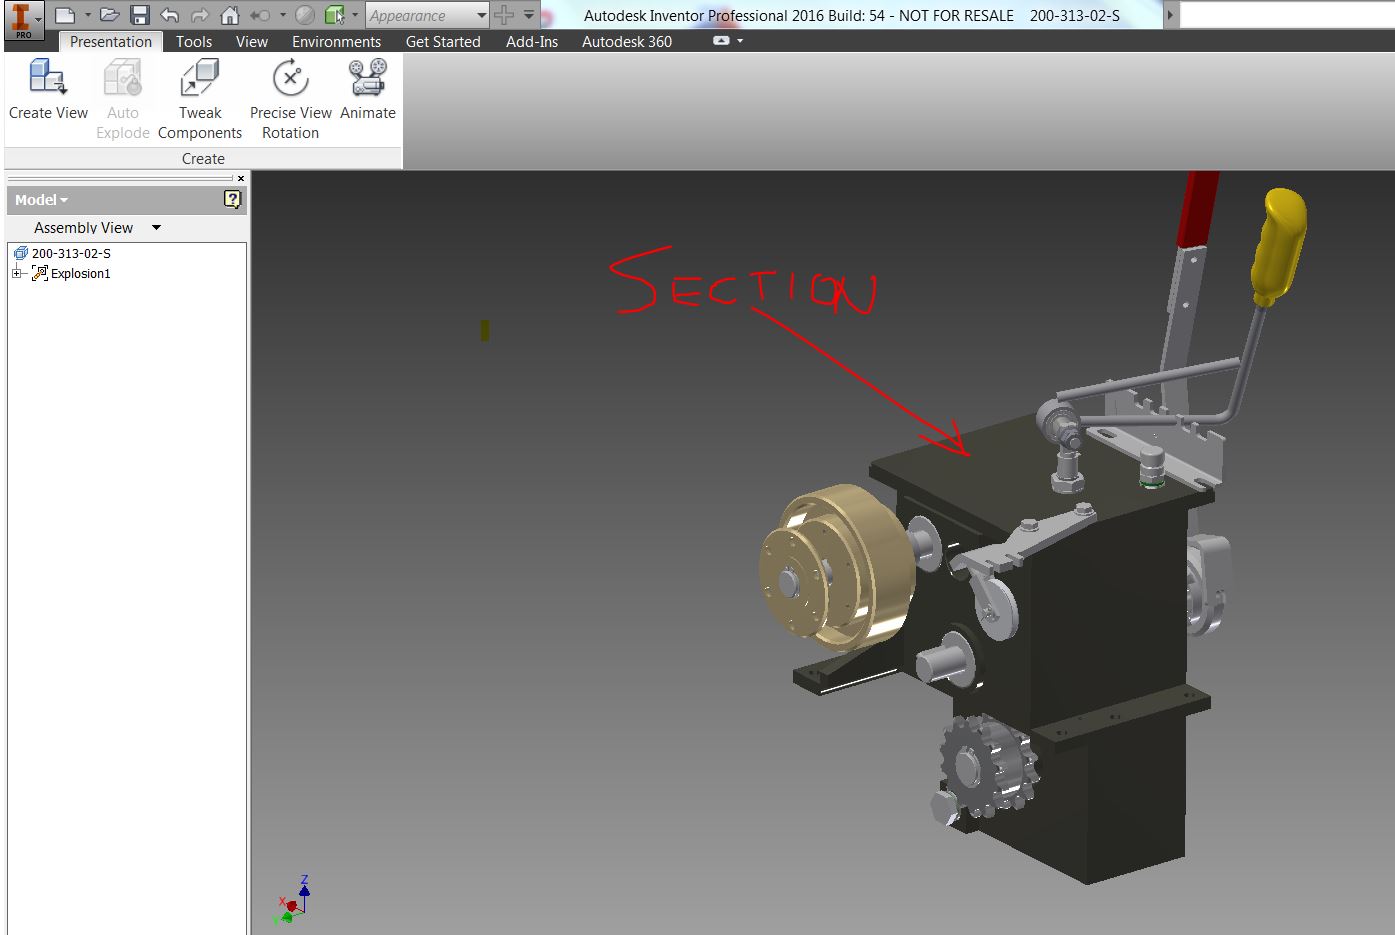1395x935 pixels.
Task: Open the Tools ribbon tab
Action: pos(194,41)
